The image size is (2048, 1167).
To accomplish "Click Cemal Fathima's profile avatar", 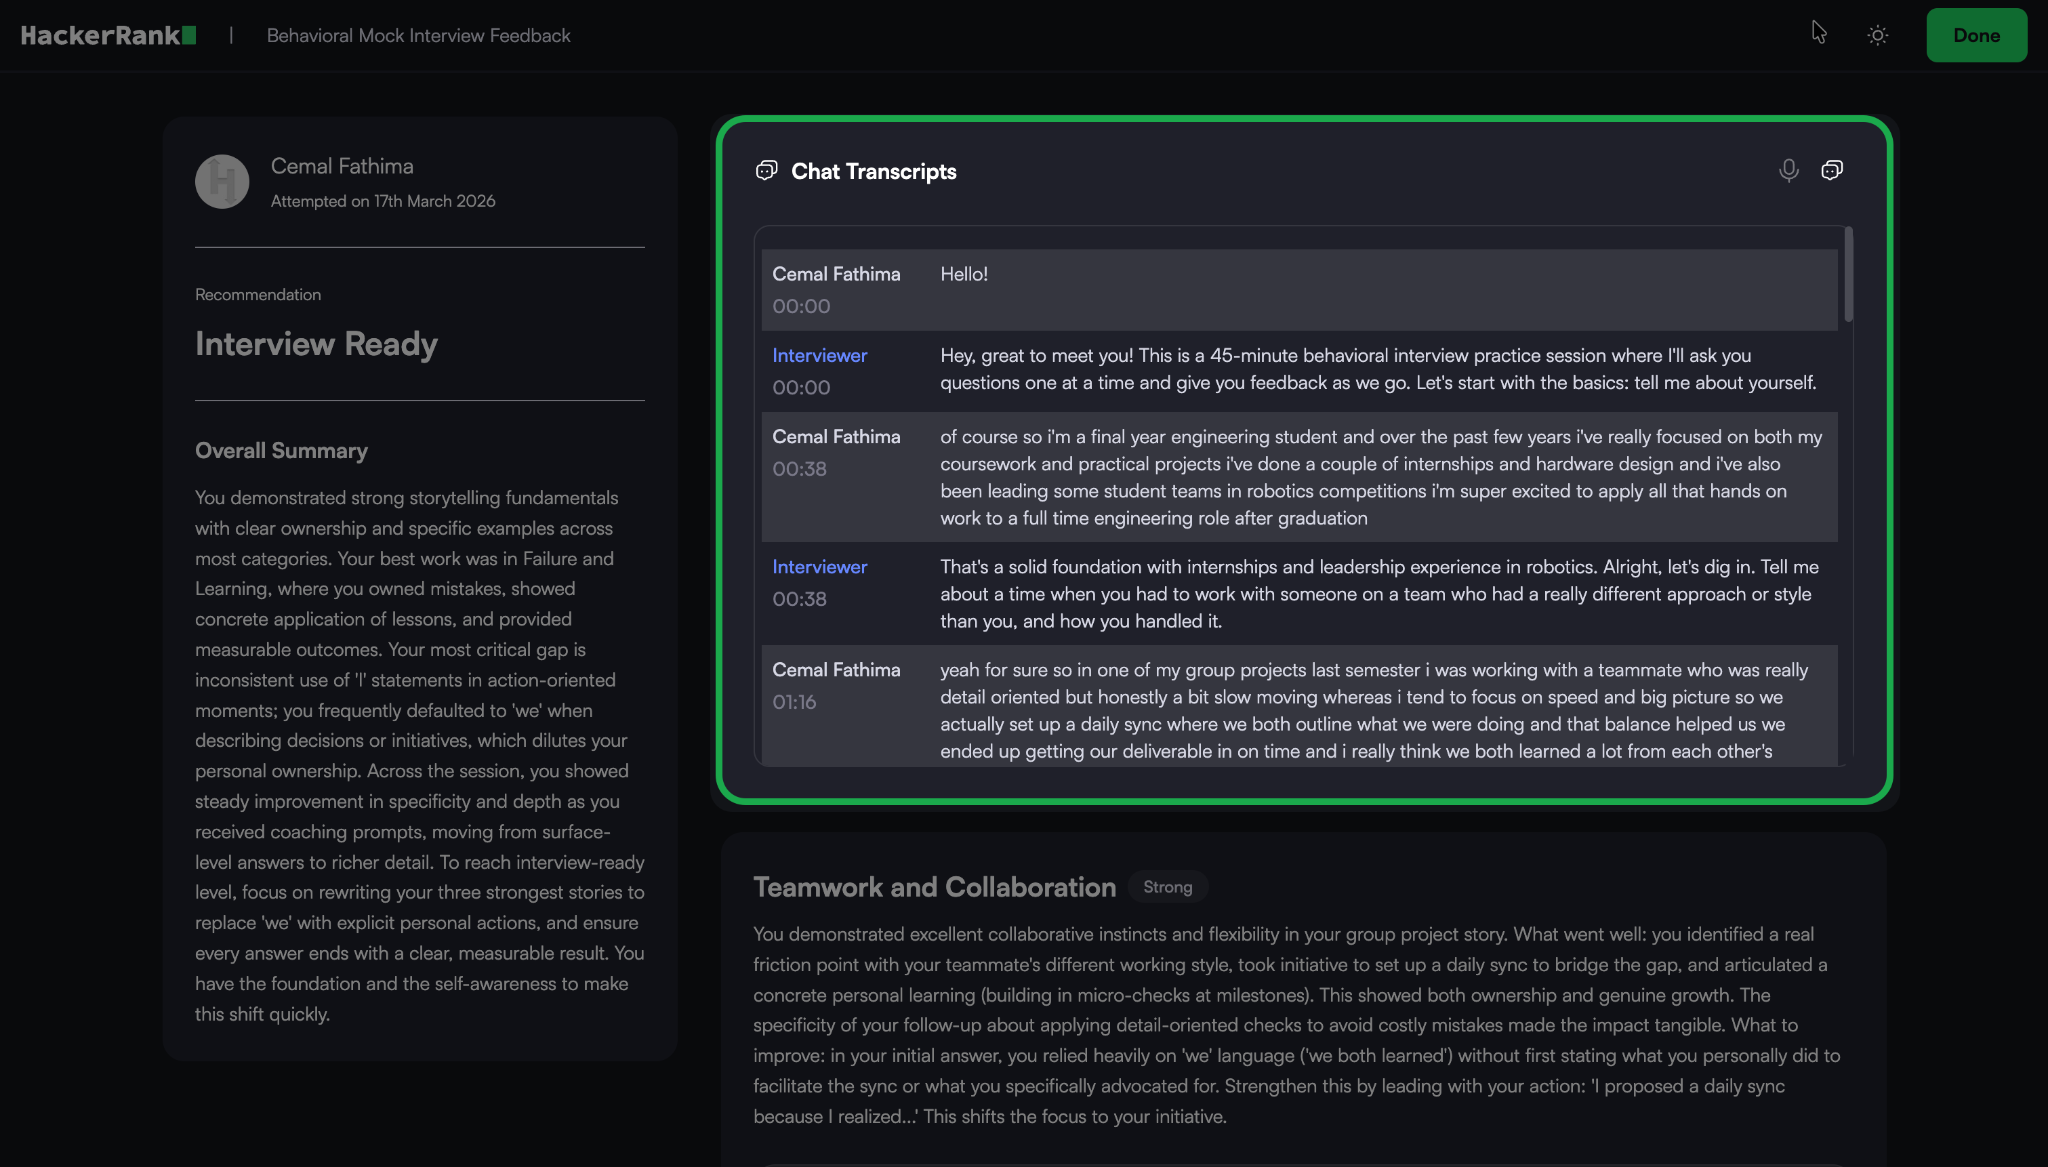I will 222,181.
